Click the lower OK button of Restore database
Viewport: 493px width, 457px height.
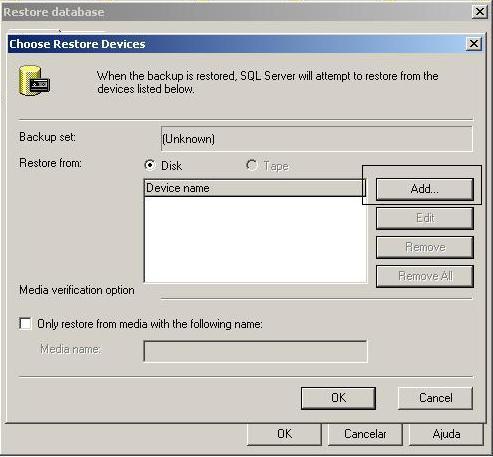(284, 434)
